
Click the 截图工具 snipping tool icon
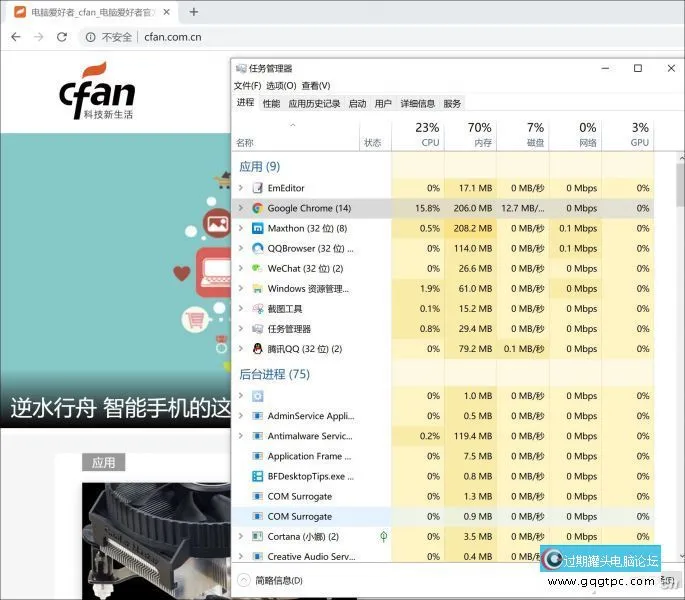(258, 309)
